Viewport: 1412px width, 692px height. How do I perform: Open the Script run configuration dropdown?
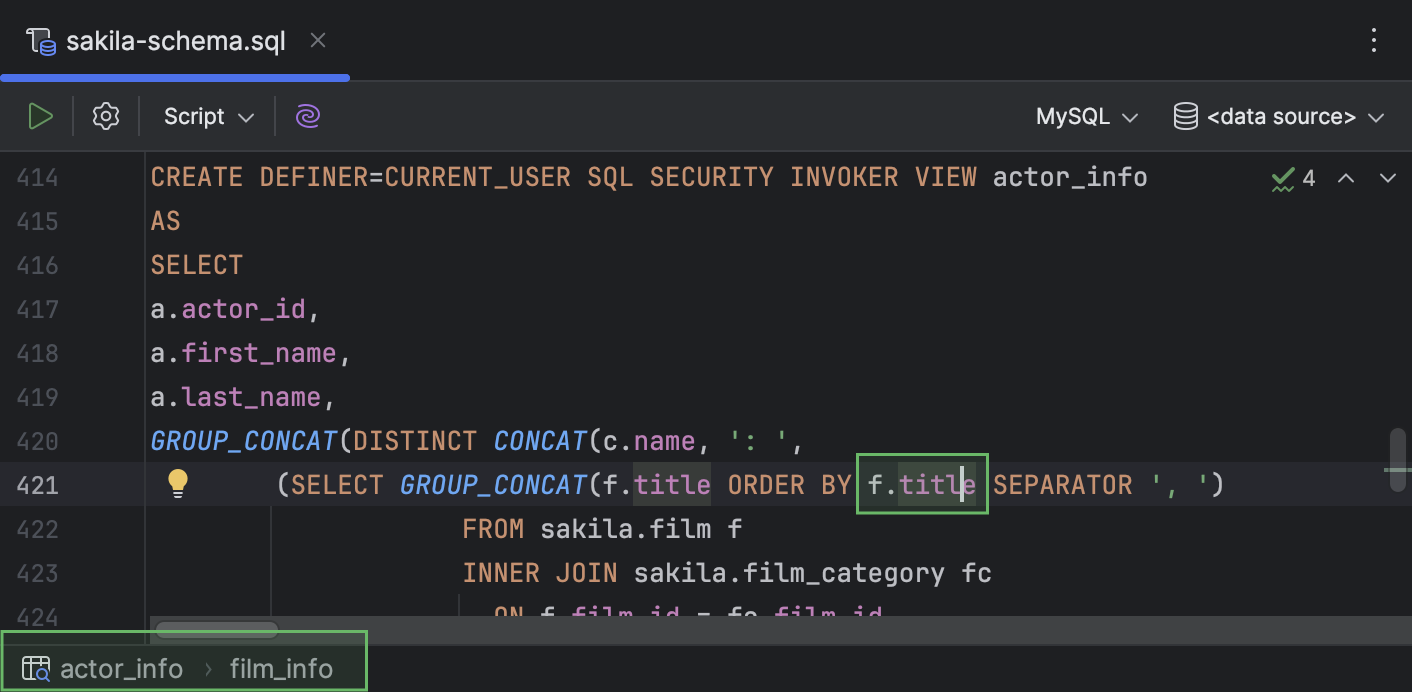[x=206, y=115]
